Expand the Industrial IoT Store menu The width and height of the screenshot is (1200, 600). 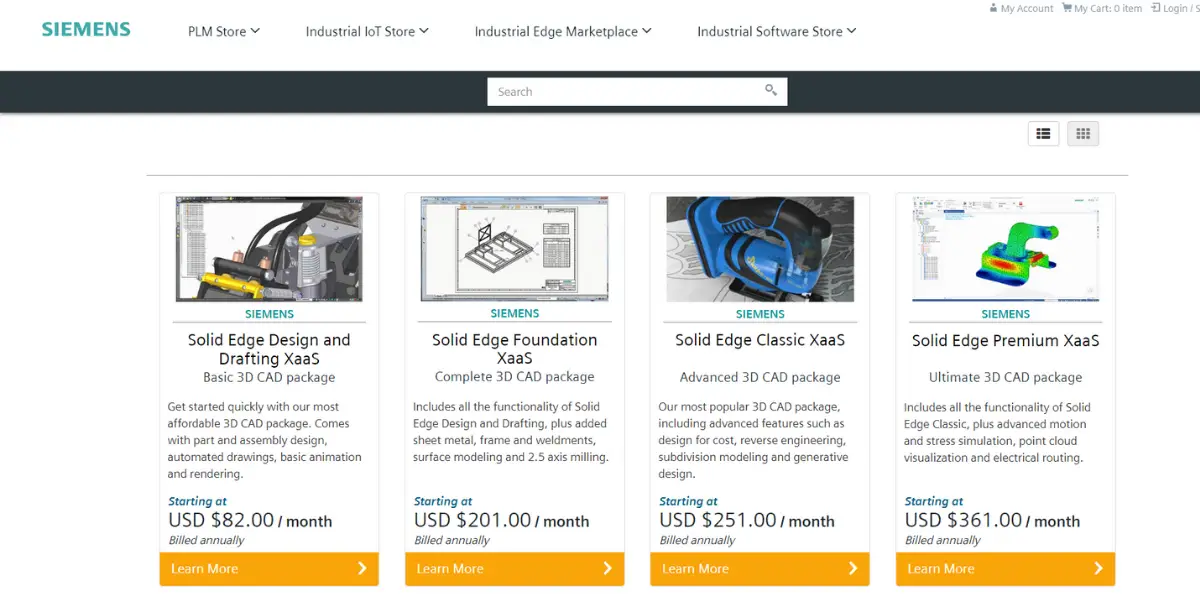click(x=367, y=31)
